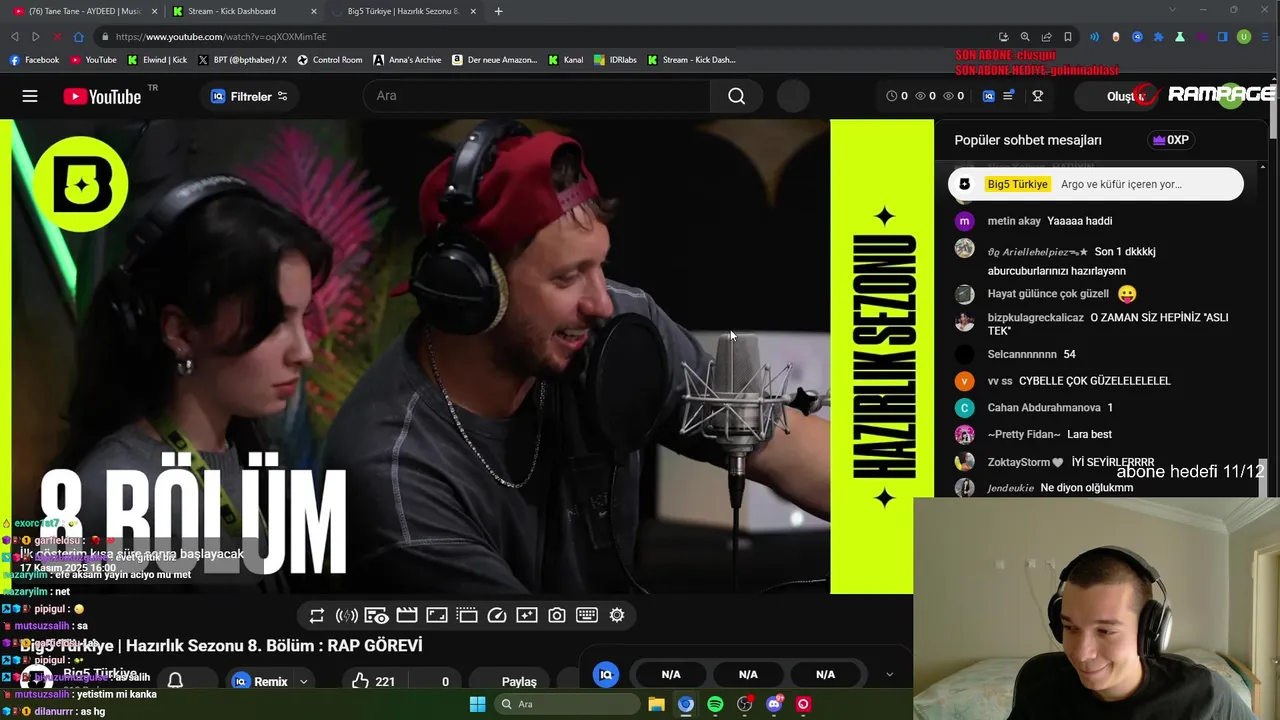Open the Filtreler filter panel

pos(249,96)
